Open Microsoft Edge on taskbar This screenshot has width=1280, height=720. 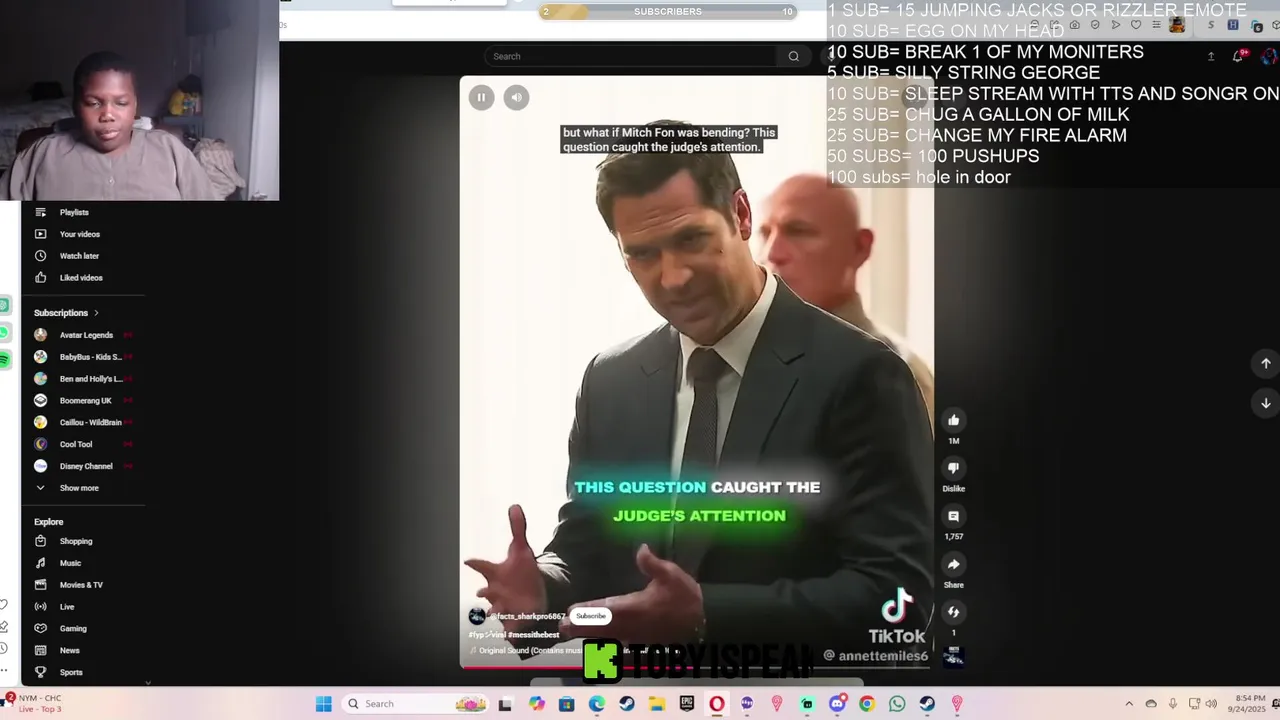point(596,704)
